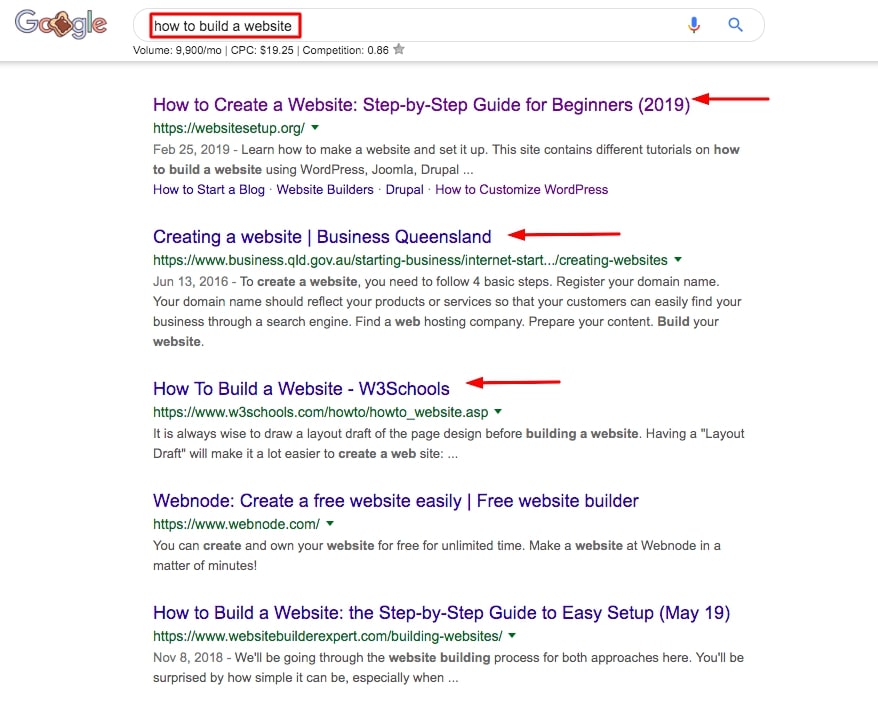Open the 'How to Start a Blog' sitelink

(x=208, y=189)
